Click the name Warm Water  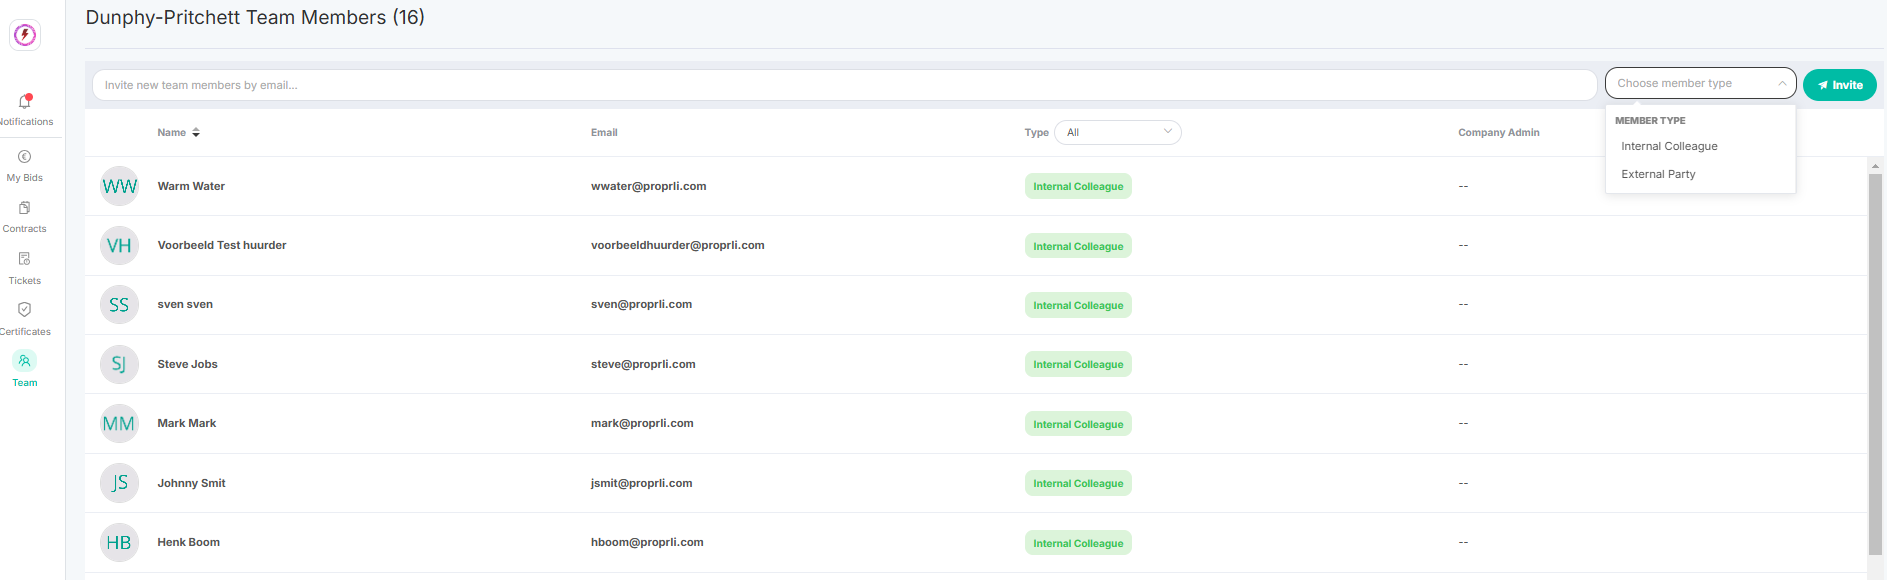pos(191,186)
